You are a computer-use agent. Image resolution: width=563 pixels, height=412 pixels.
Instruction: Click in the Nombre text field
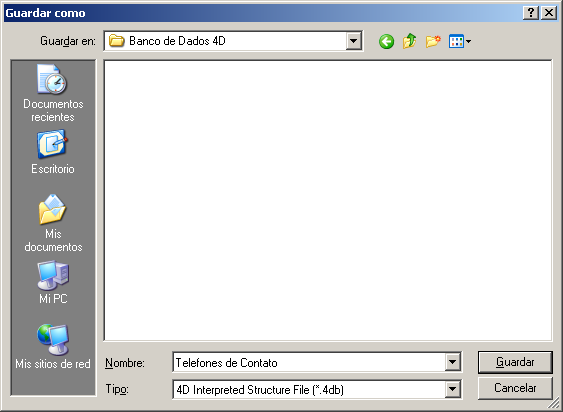pyautogui.click(x=310, y=362)
